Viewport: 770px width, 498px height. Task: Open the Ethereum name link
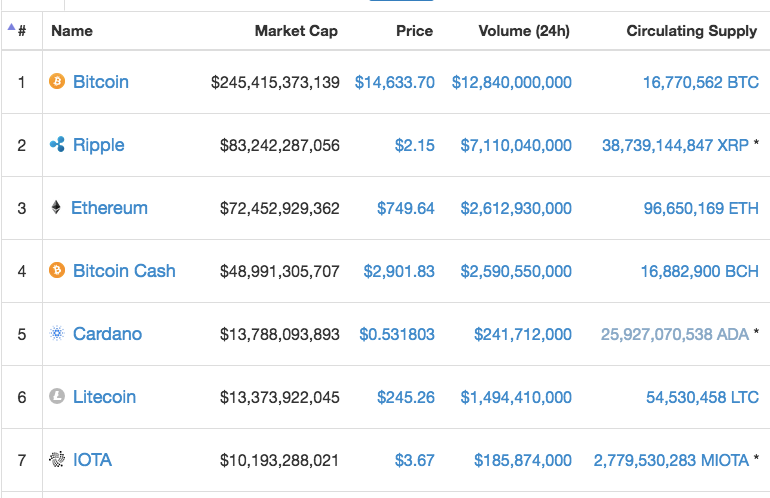[x=109, y=208]
